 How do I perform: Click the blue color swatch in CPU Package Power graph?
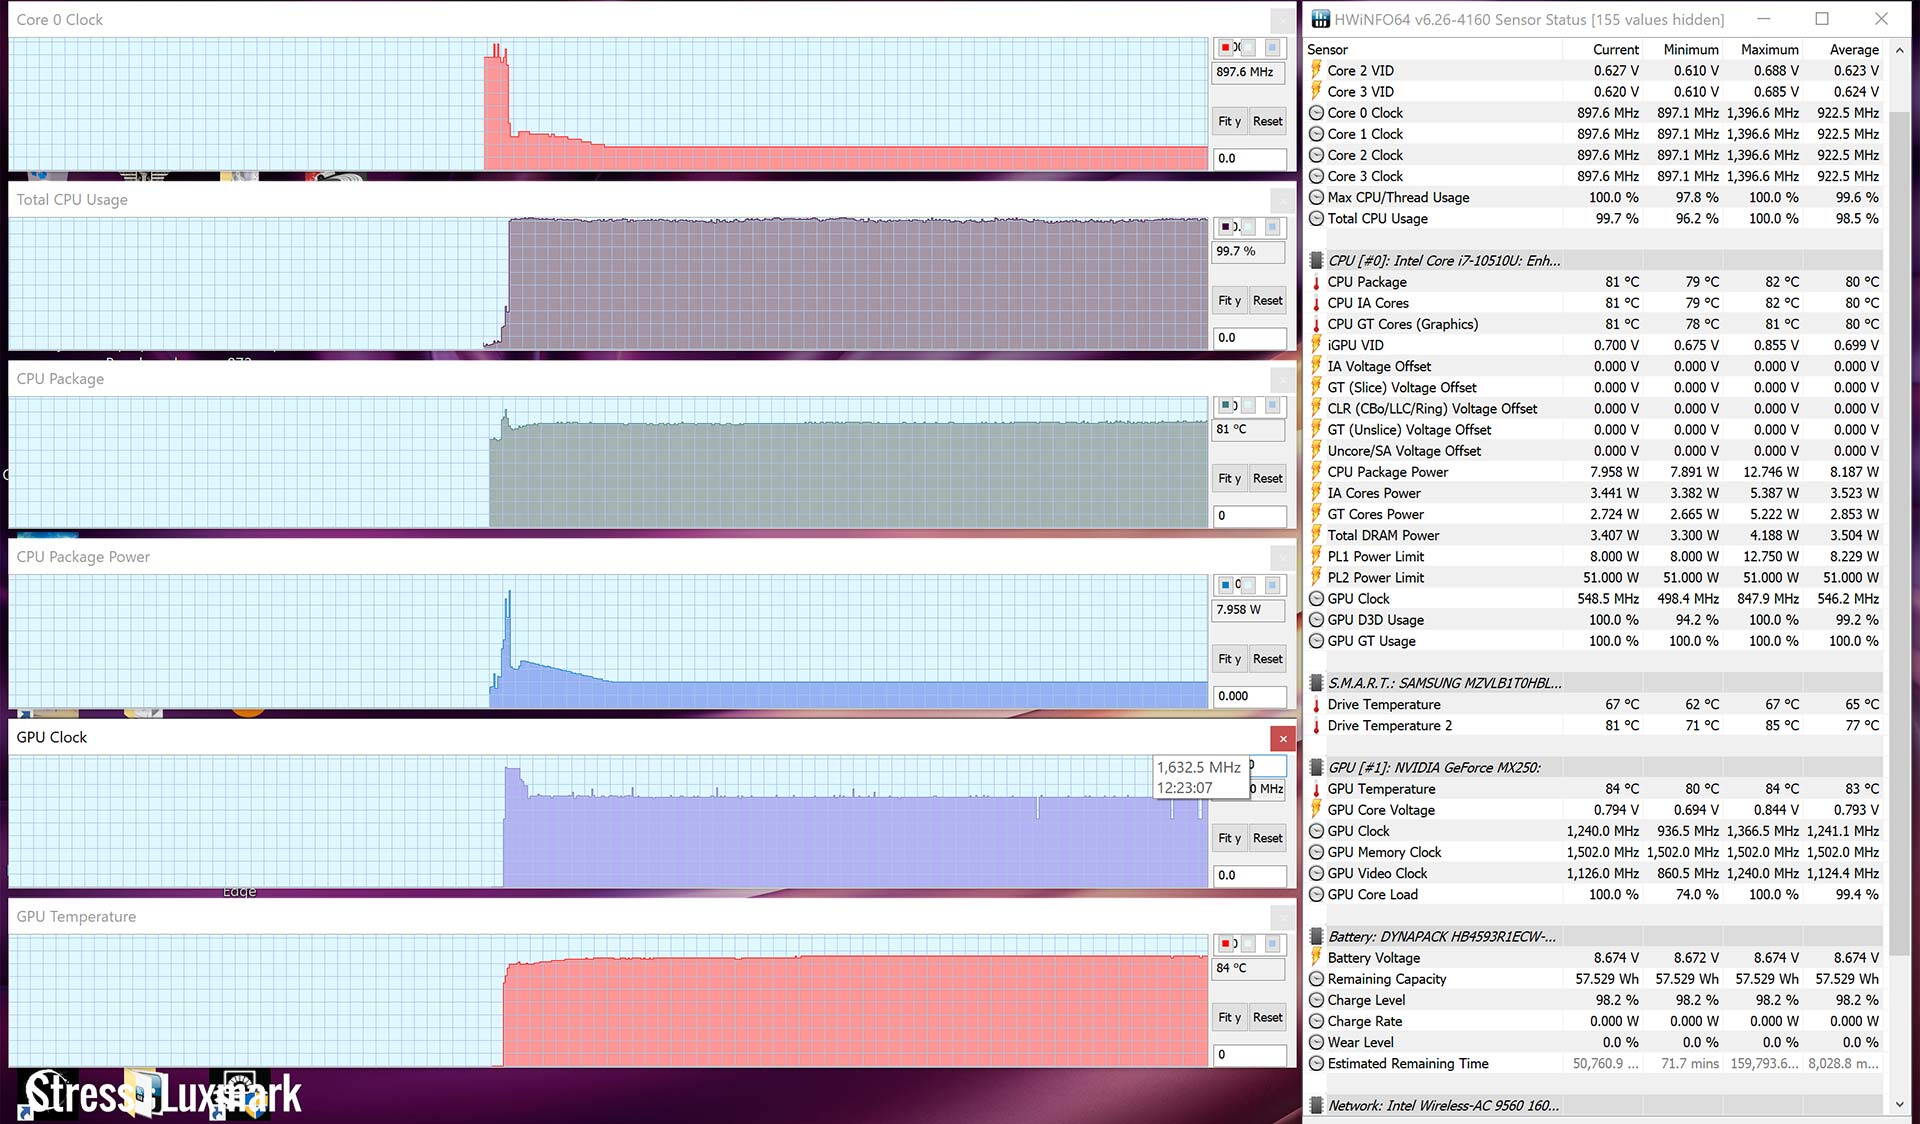pyautogui.click(x=1225, y=585)
